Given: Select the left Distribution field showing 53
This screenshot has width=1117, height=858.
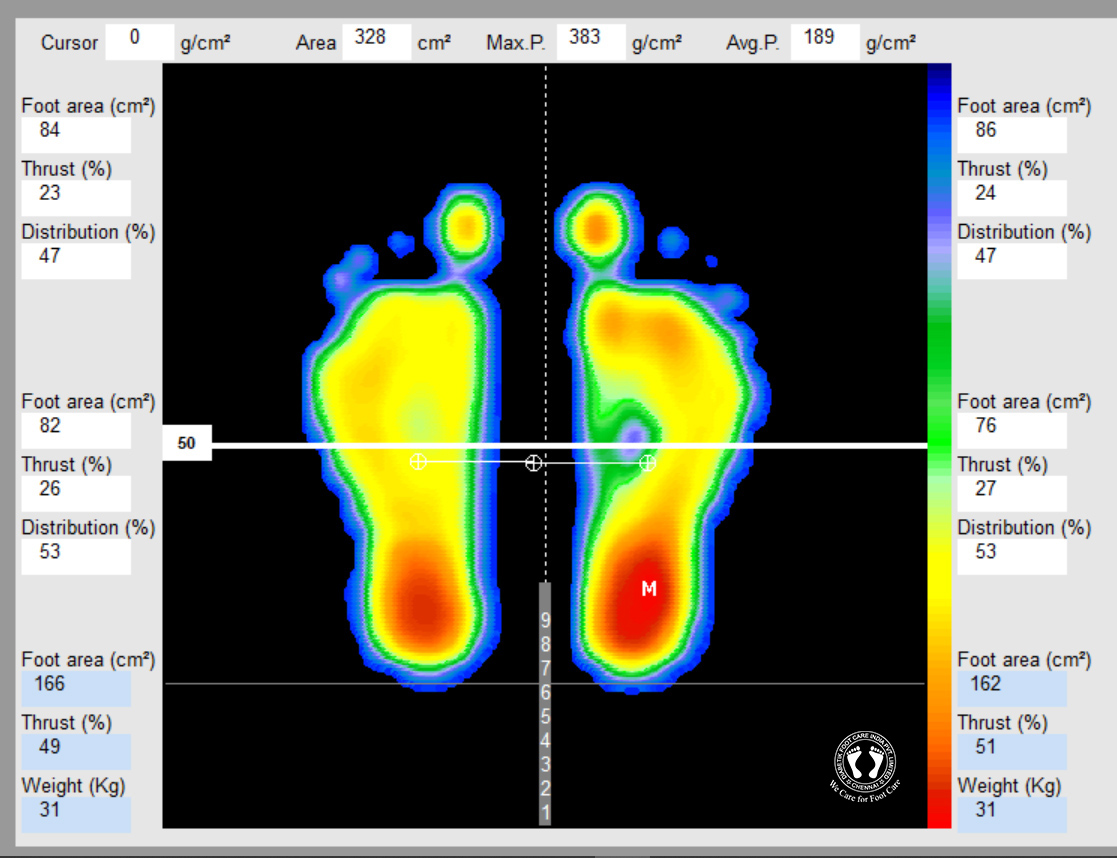Looking at the screenshot, I should (x=76, y=556).
